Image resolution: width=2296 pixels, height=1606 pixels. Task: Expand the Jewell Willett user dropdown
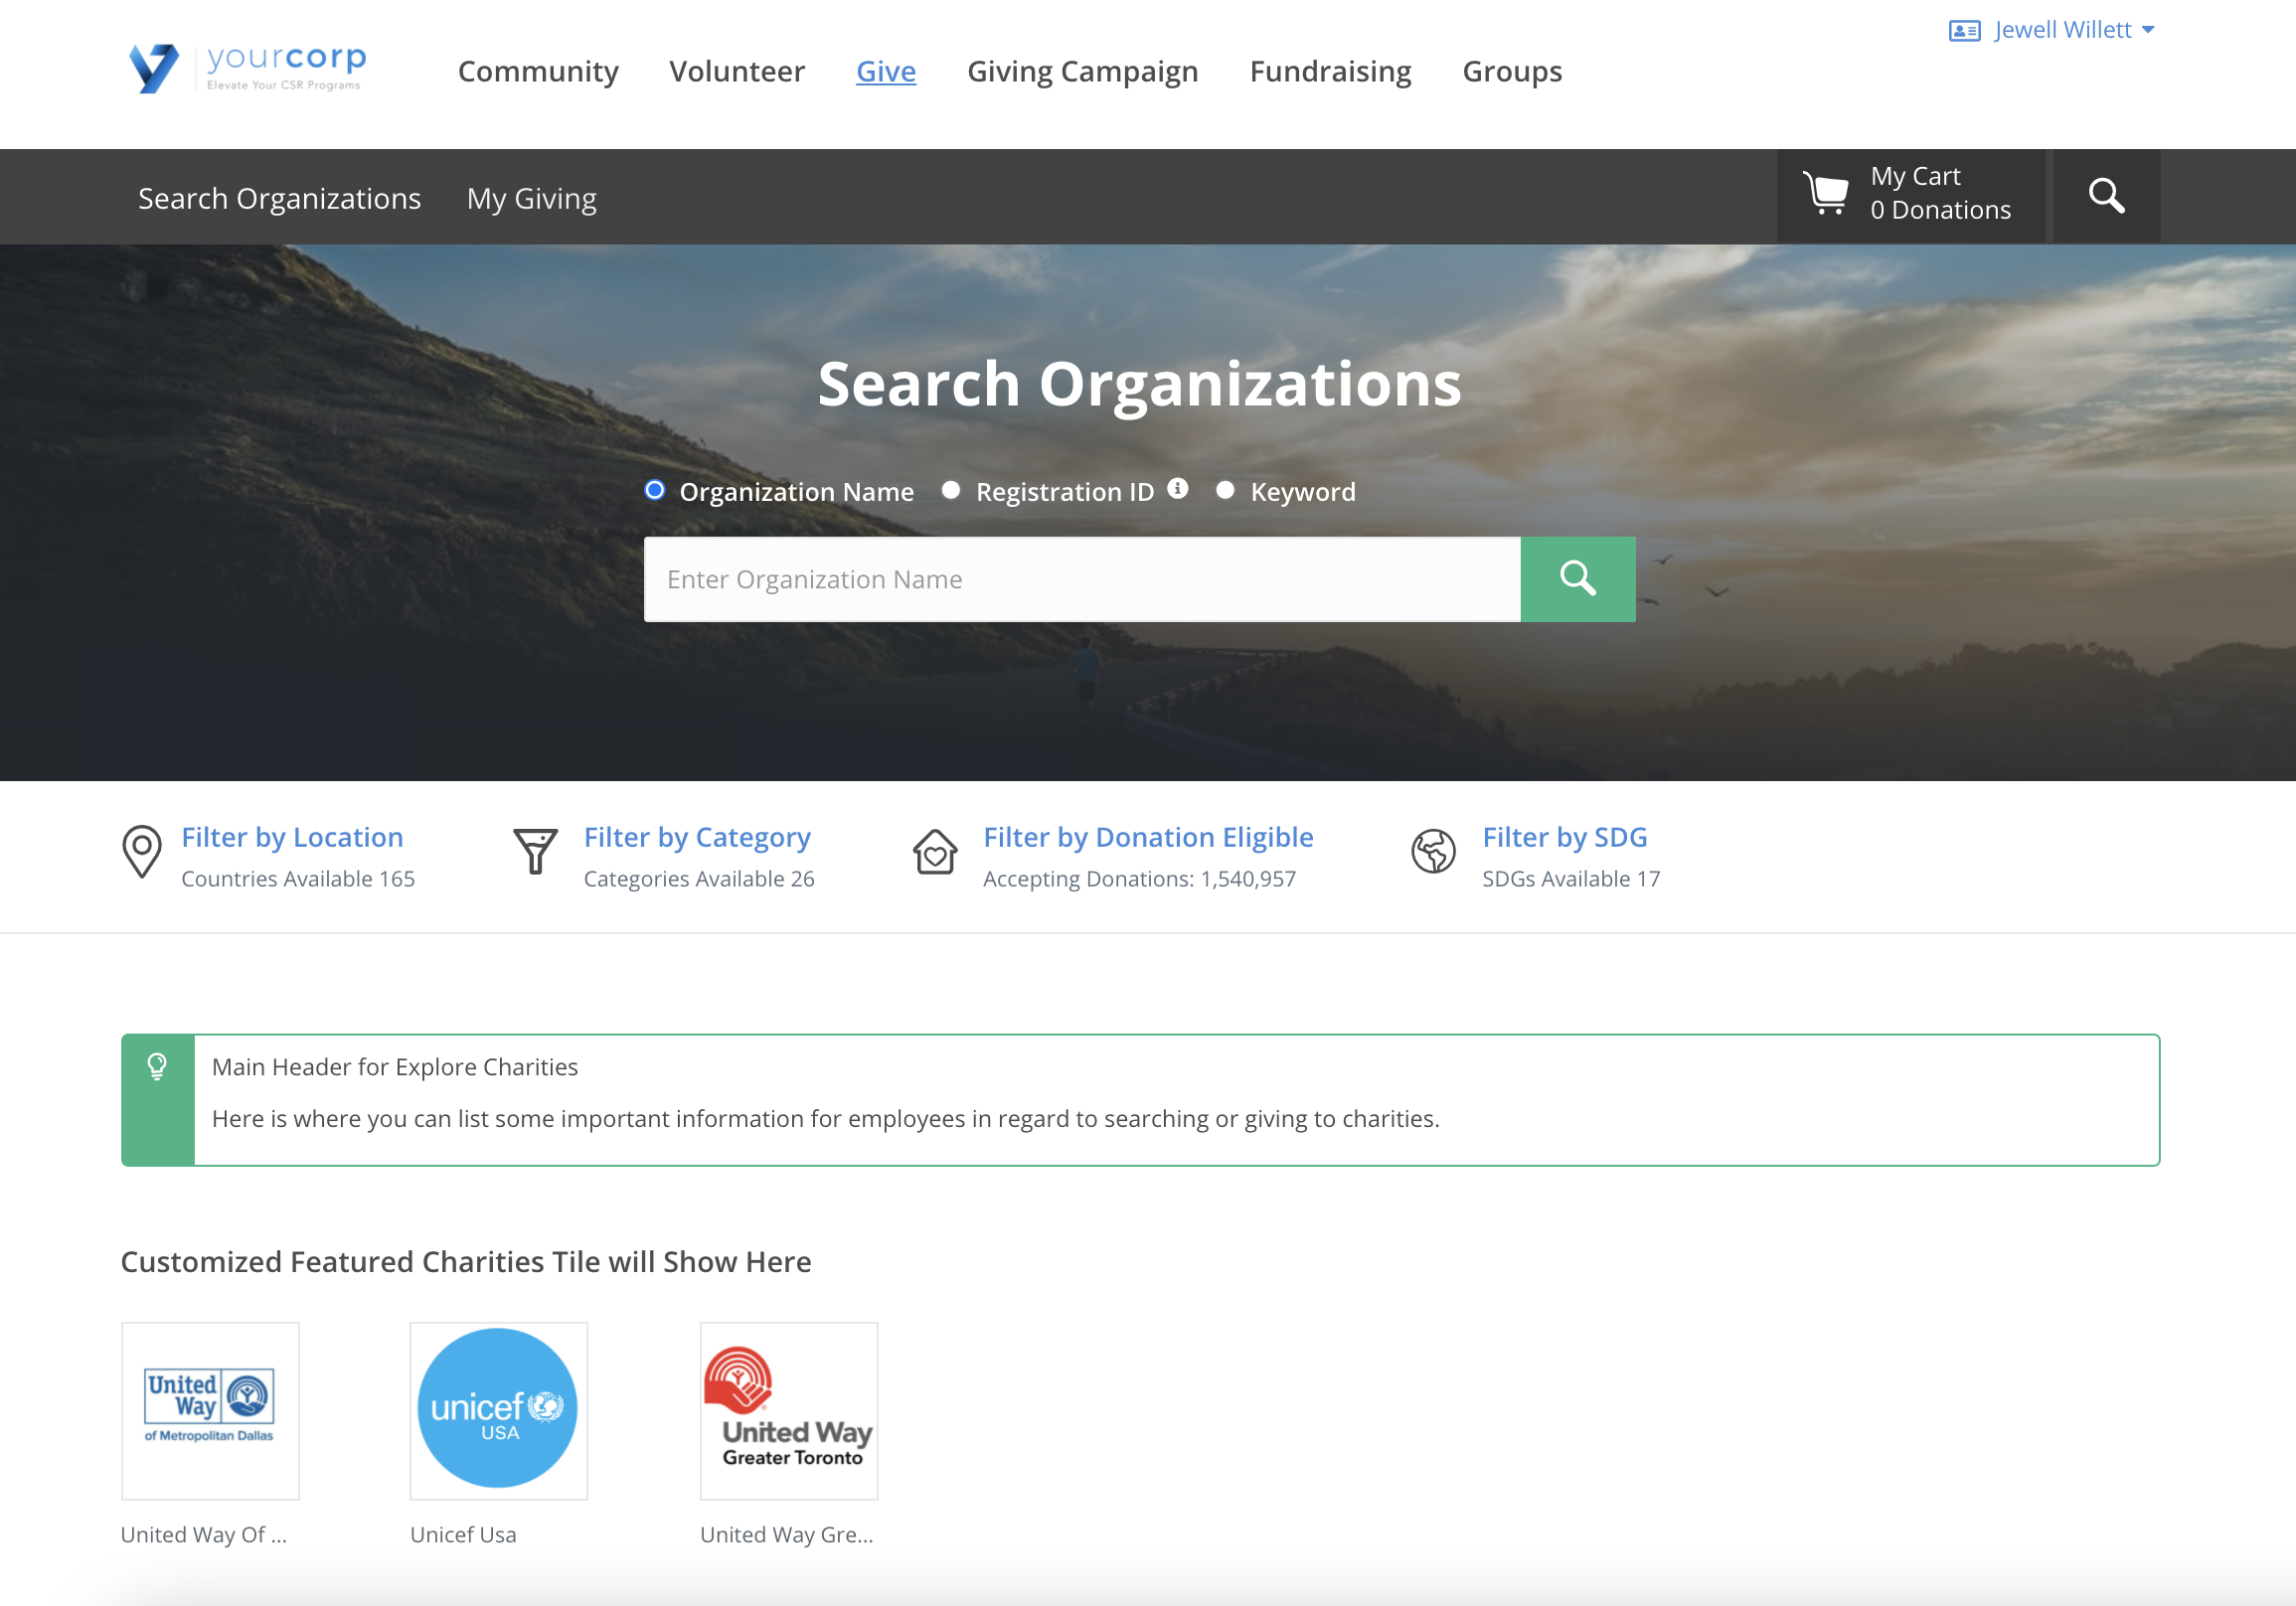(x=2061, y=30)
